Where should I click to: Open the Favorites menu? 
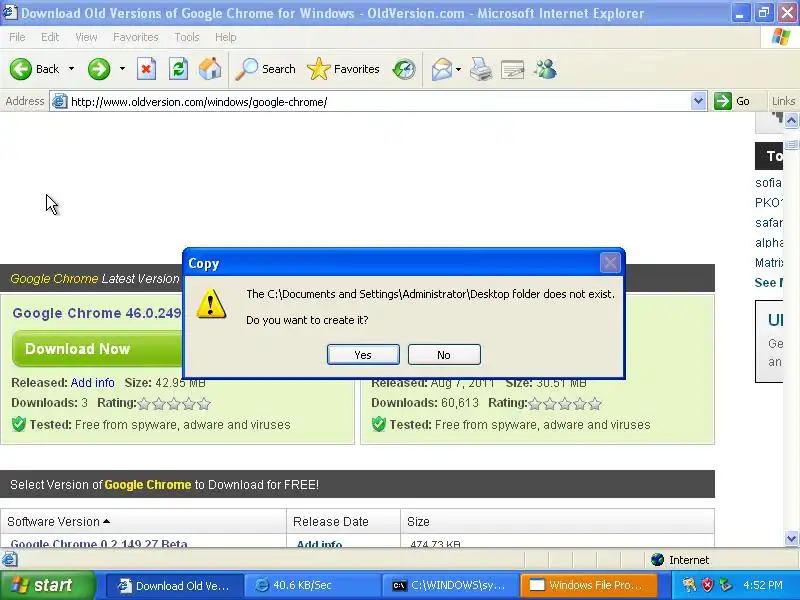pyautogui.click(x=136, y=37)
